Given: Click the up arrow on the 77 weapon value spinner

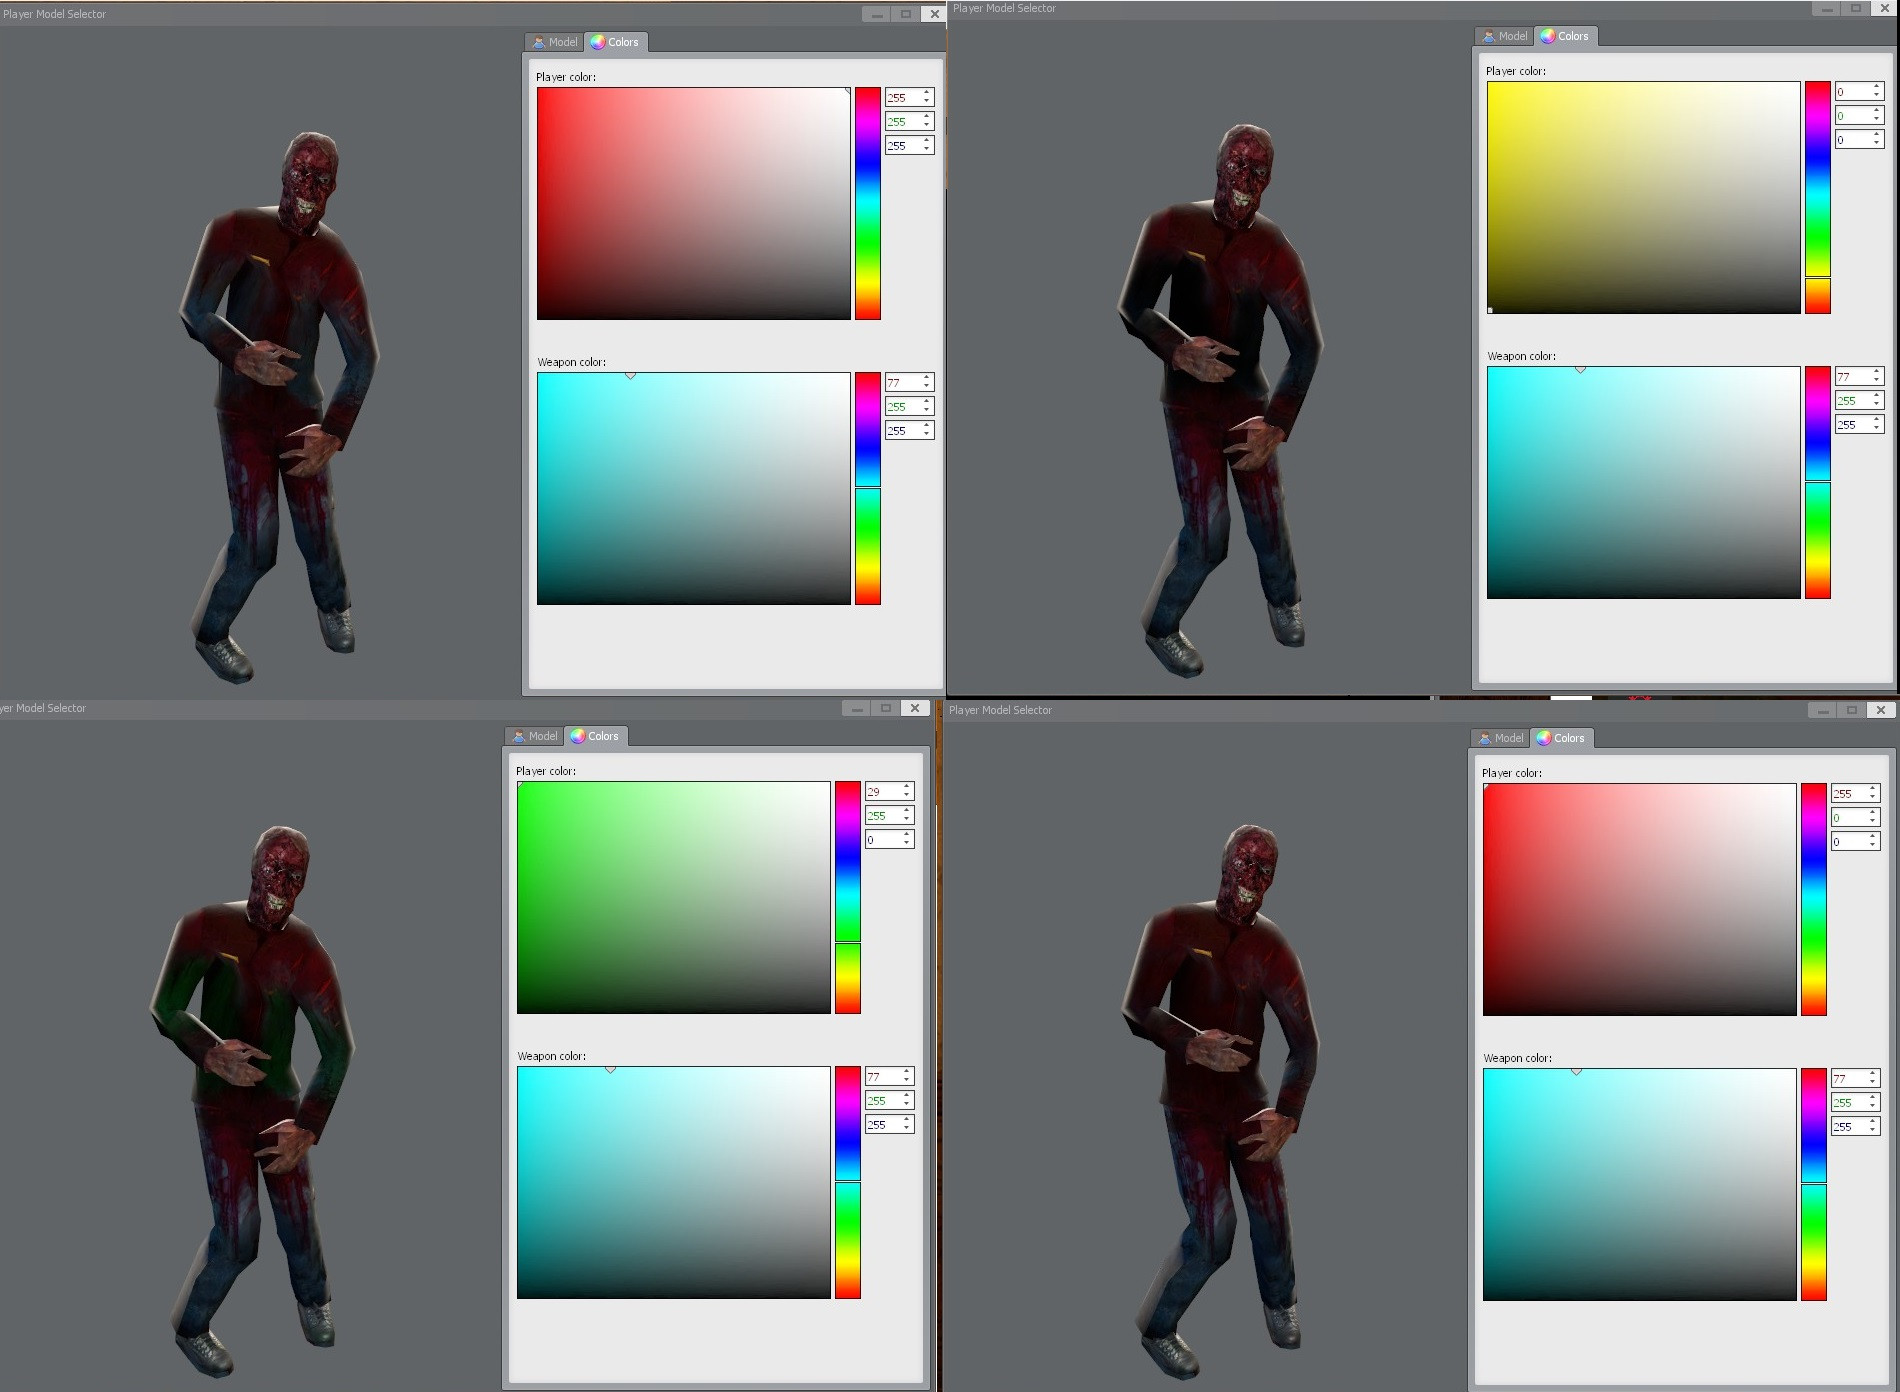Looking at the screenshot, I should pos(925,377).
